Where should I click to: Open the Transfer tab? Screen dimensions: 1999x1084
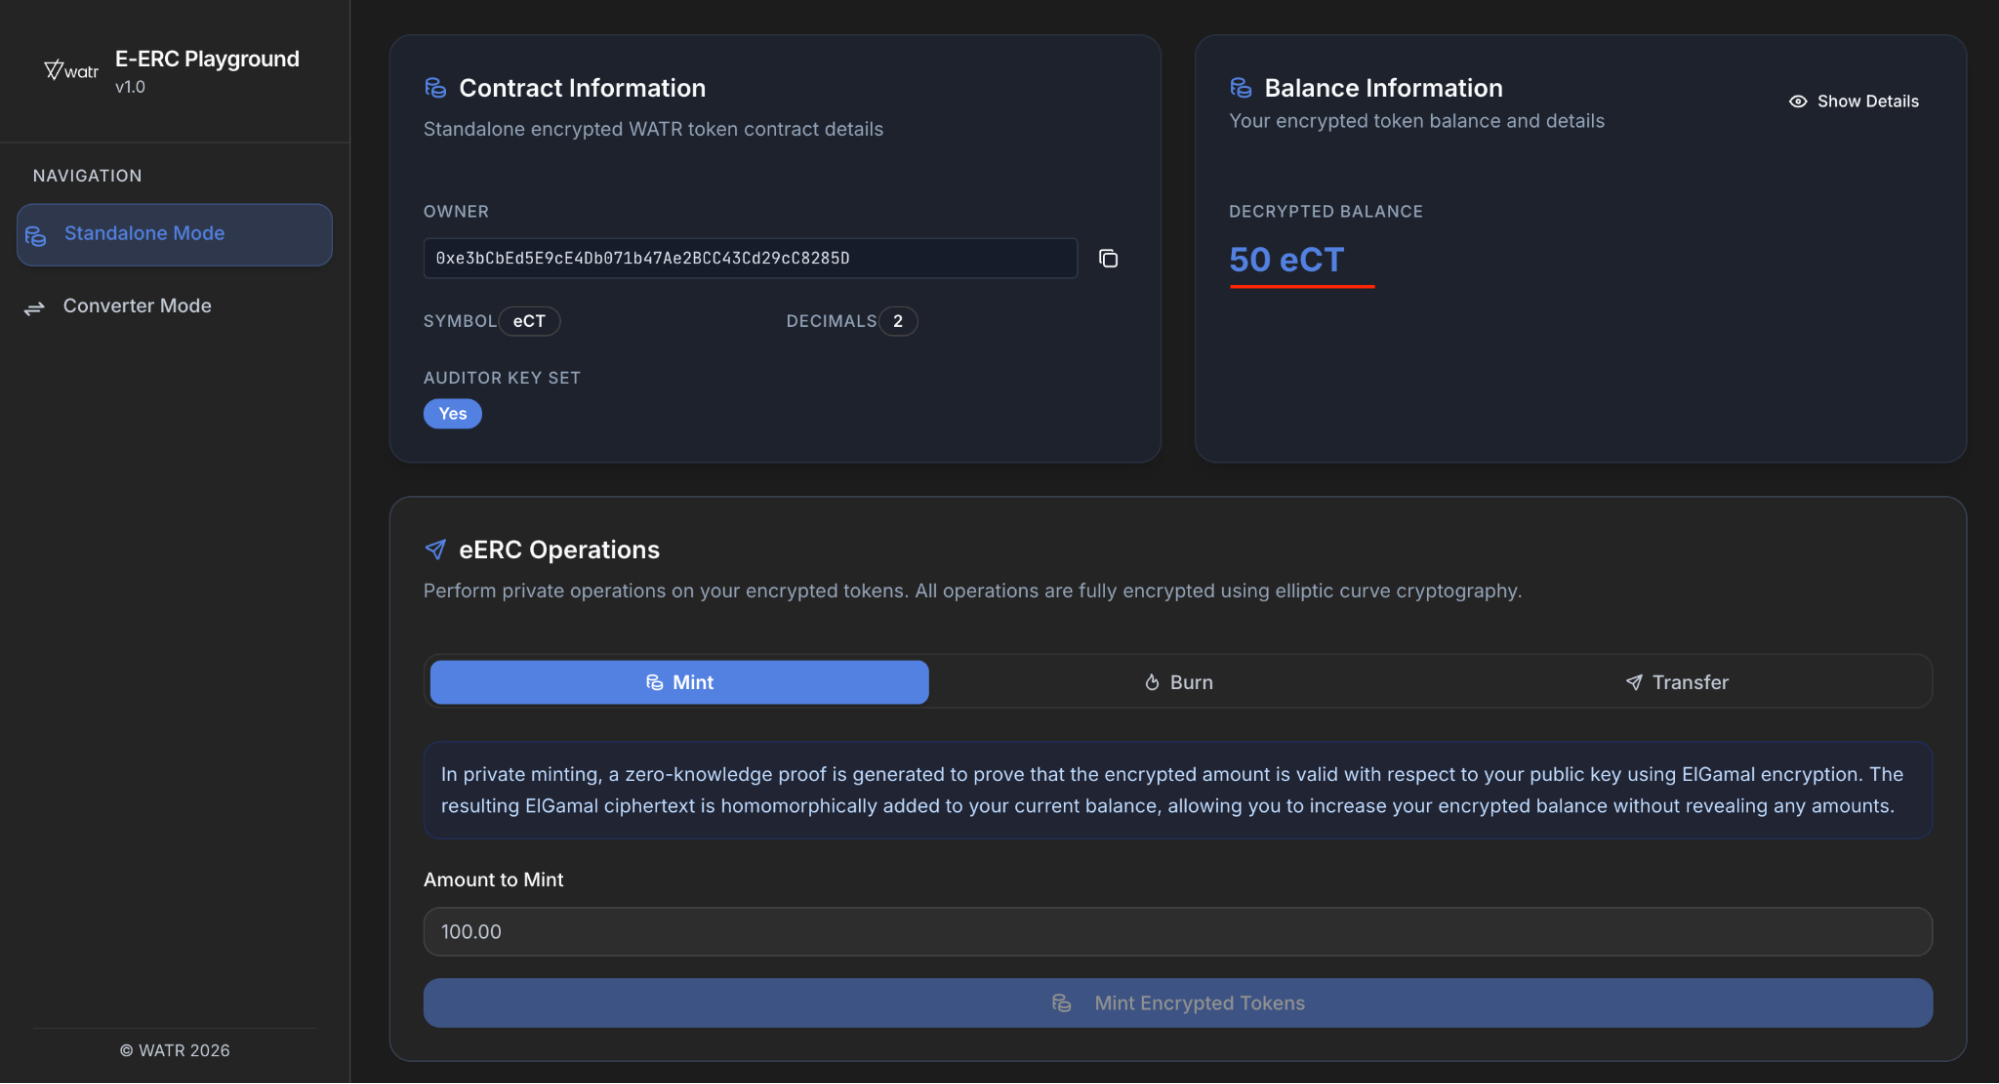point(1677,682)
